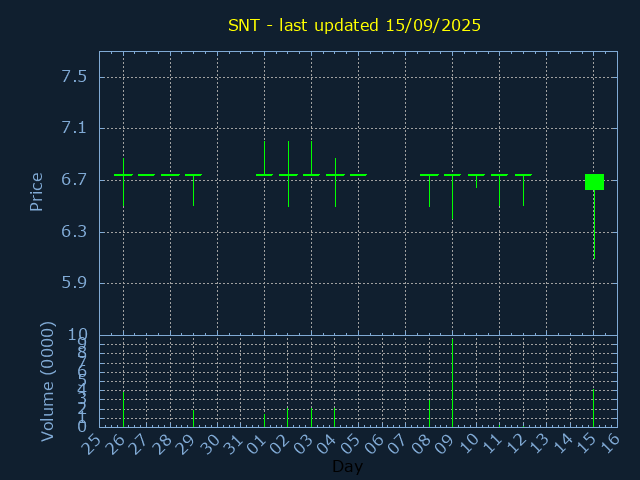The height and width of the screenshot is (480, 640).
Task: Click the Volume (0000) axis title
Action: pos(47,382)
